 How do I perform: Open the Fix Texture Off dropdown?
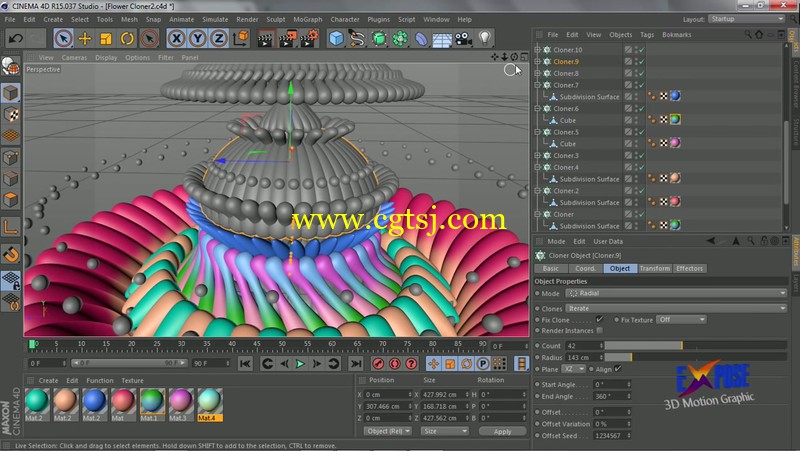(682, 319)
